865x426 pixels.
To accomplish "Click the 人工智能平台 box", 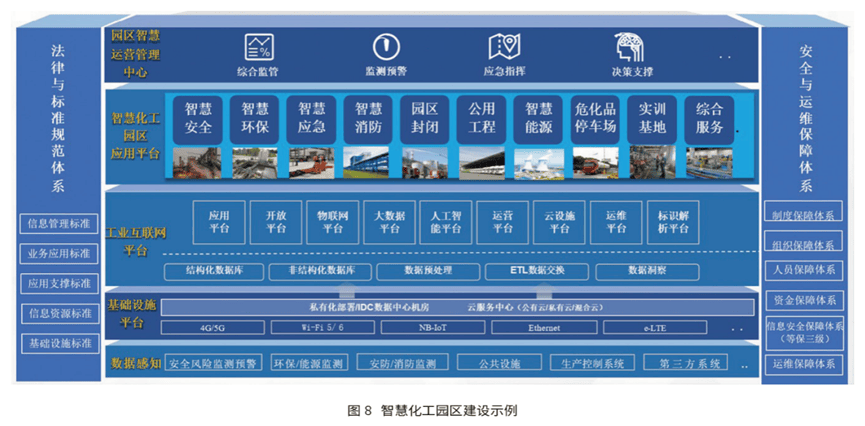I will [x=444, y=222].
